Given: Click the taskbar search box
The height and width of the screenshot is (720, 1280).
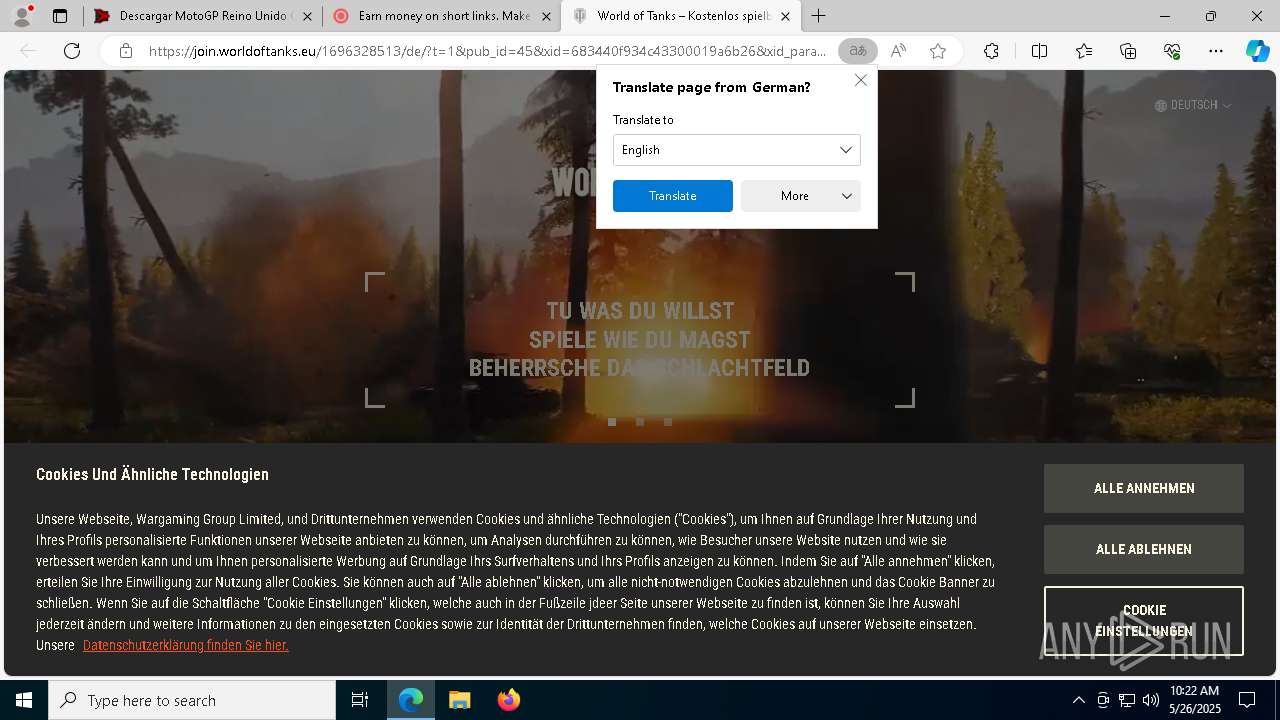Looking at the screenshot, I should coord(192,700).
